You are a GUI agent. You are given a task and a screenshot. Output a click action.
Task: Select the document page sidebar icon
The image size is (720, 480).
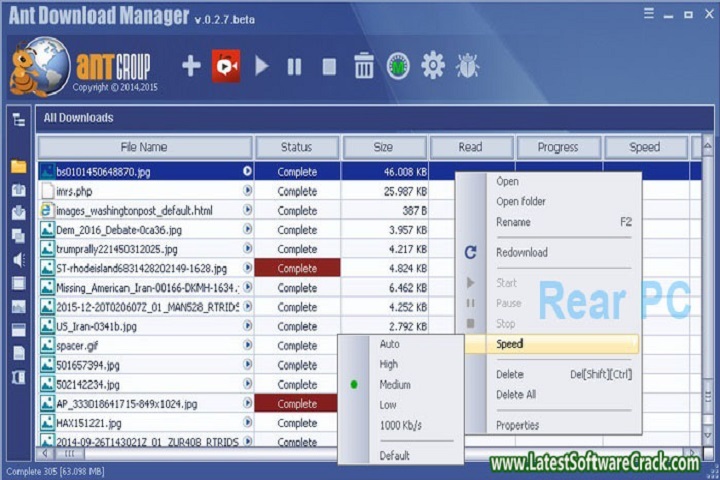19,353
